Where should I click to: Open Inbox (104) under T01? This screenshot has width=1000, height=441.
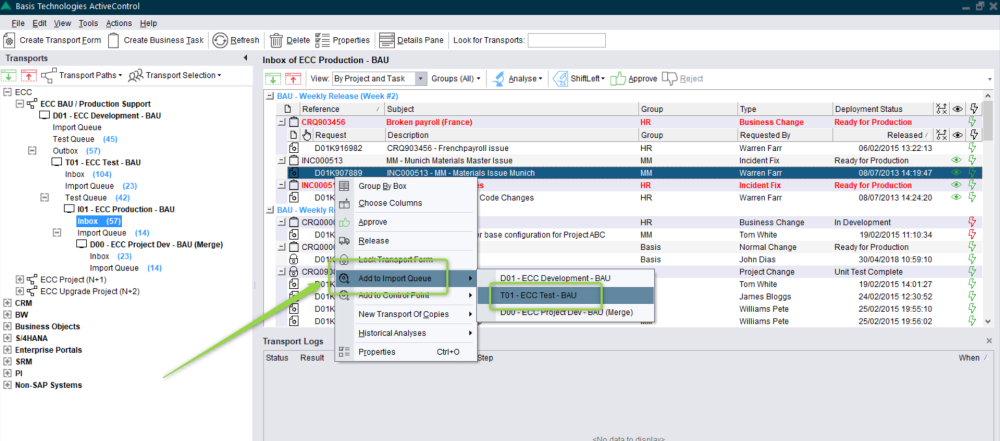(89, 174)
